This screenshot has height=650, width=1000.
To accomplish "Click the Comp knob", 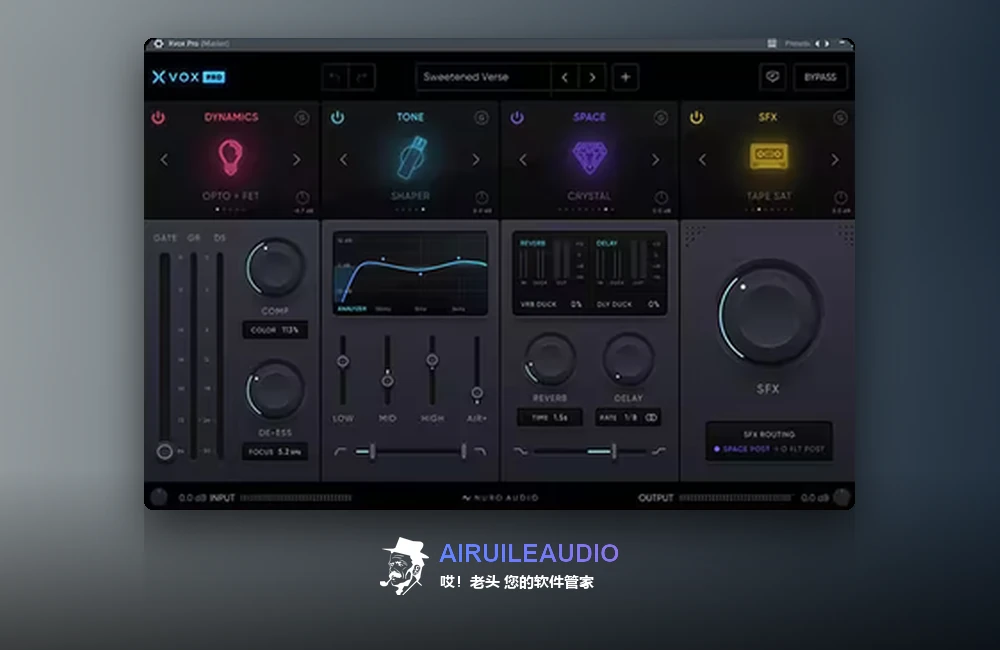I will click(x=276, y=267).
